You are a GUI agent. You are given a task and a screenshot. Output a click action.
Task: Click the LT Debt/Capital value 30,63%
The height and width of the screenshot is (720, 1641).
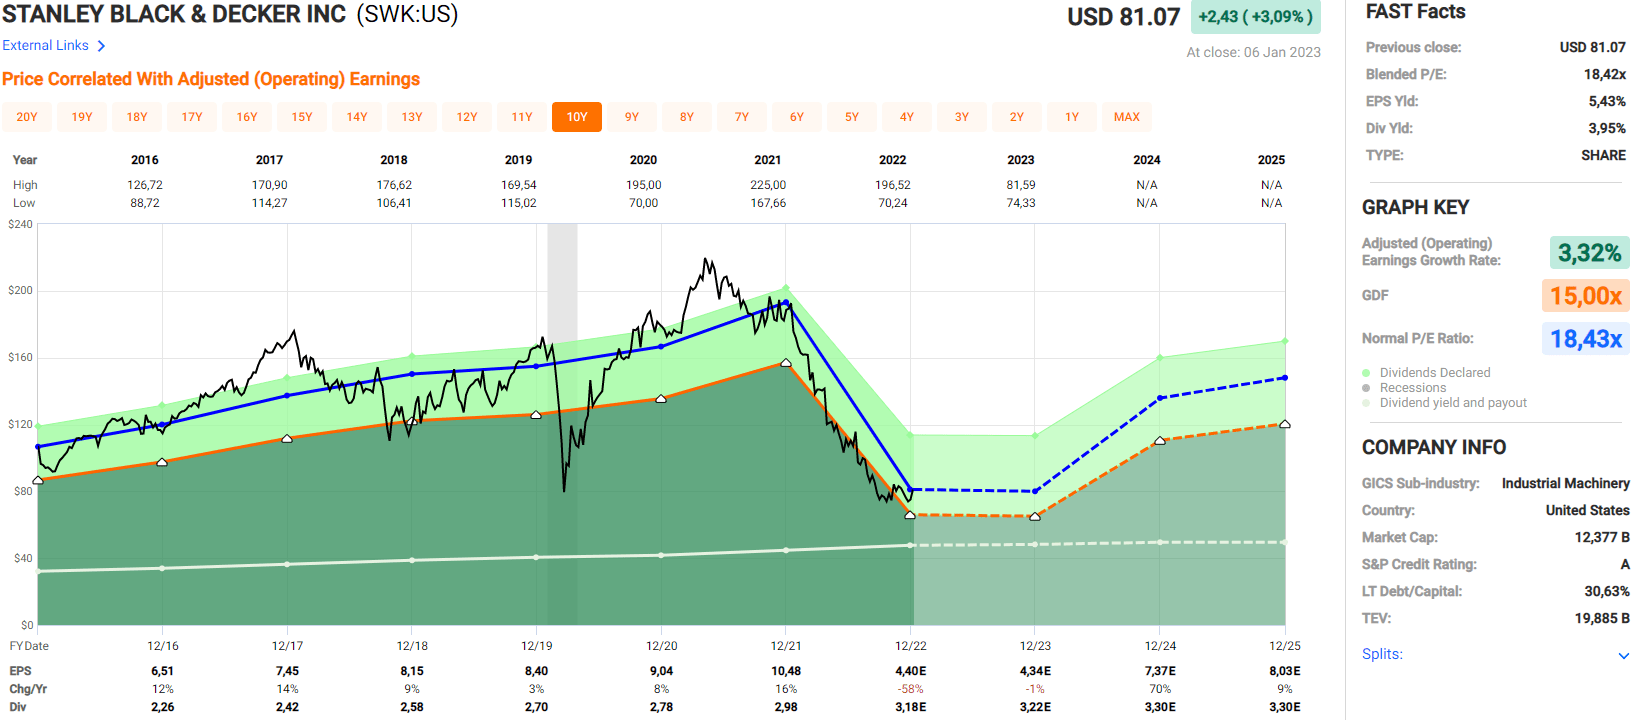(x=1607, y=591)
